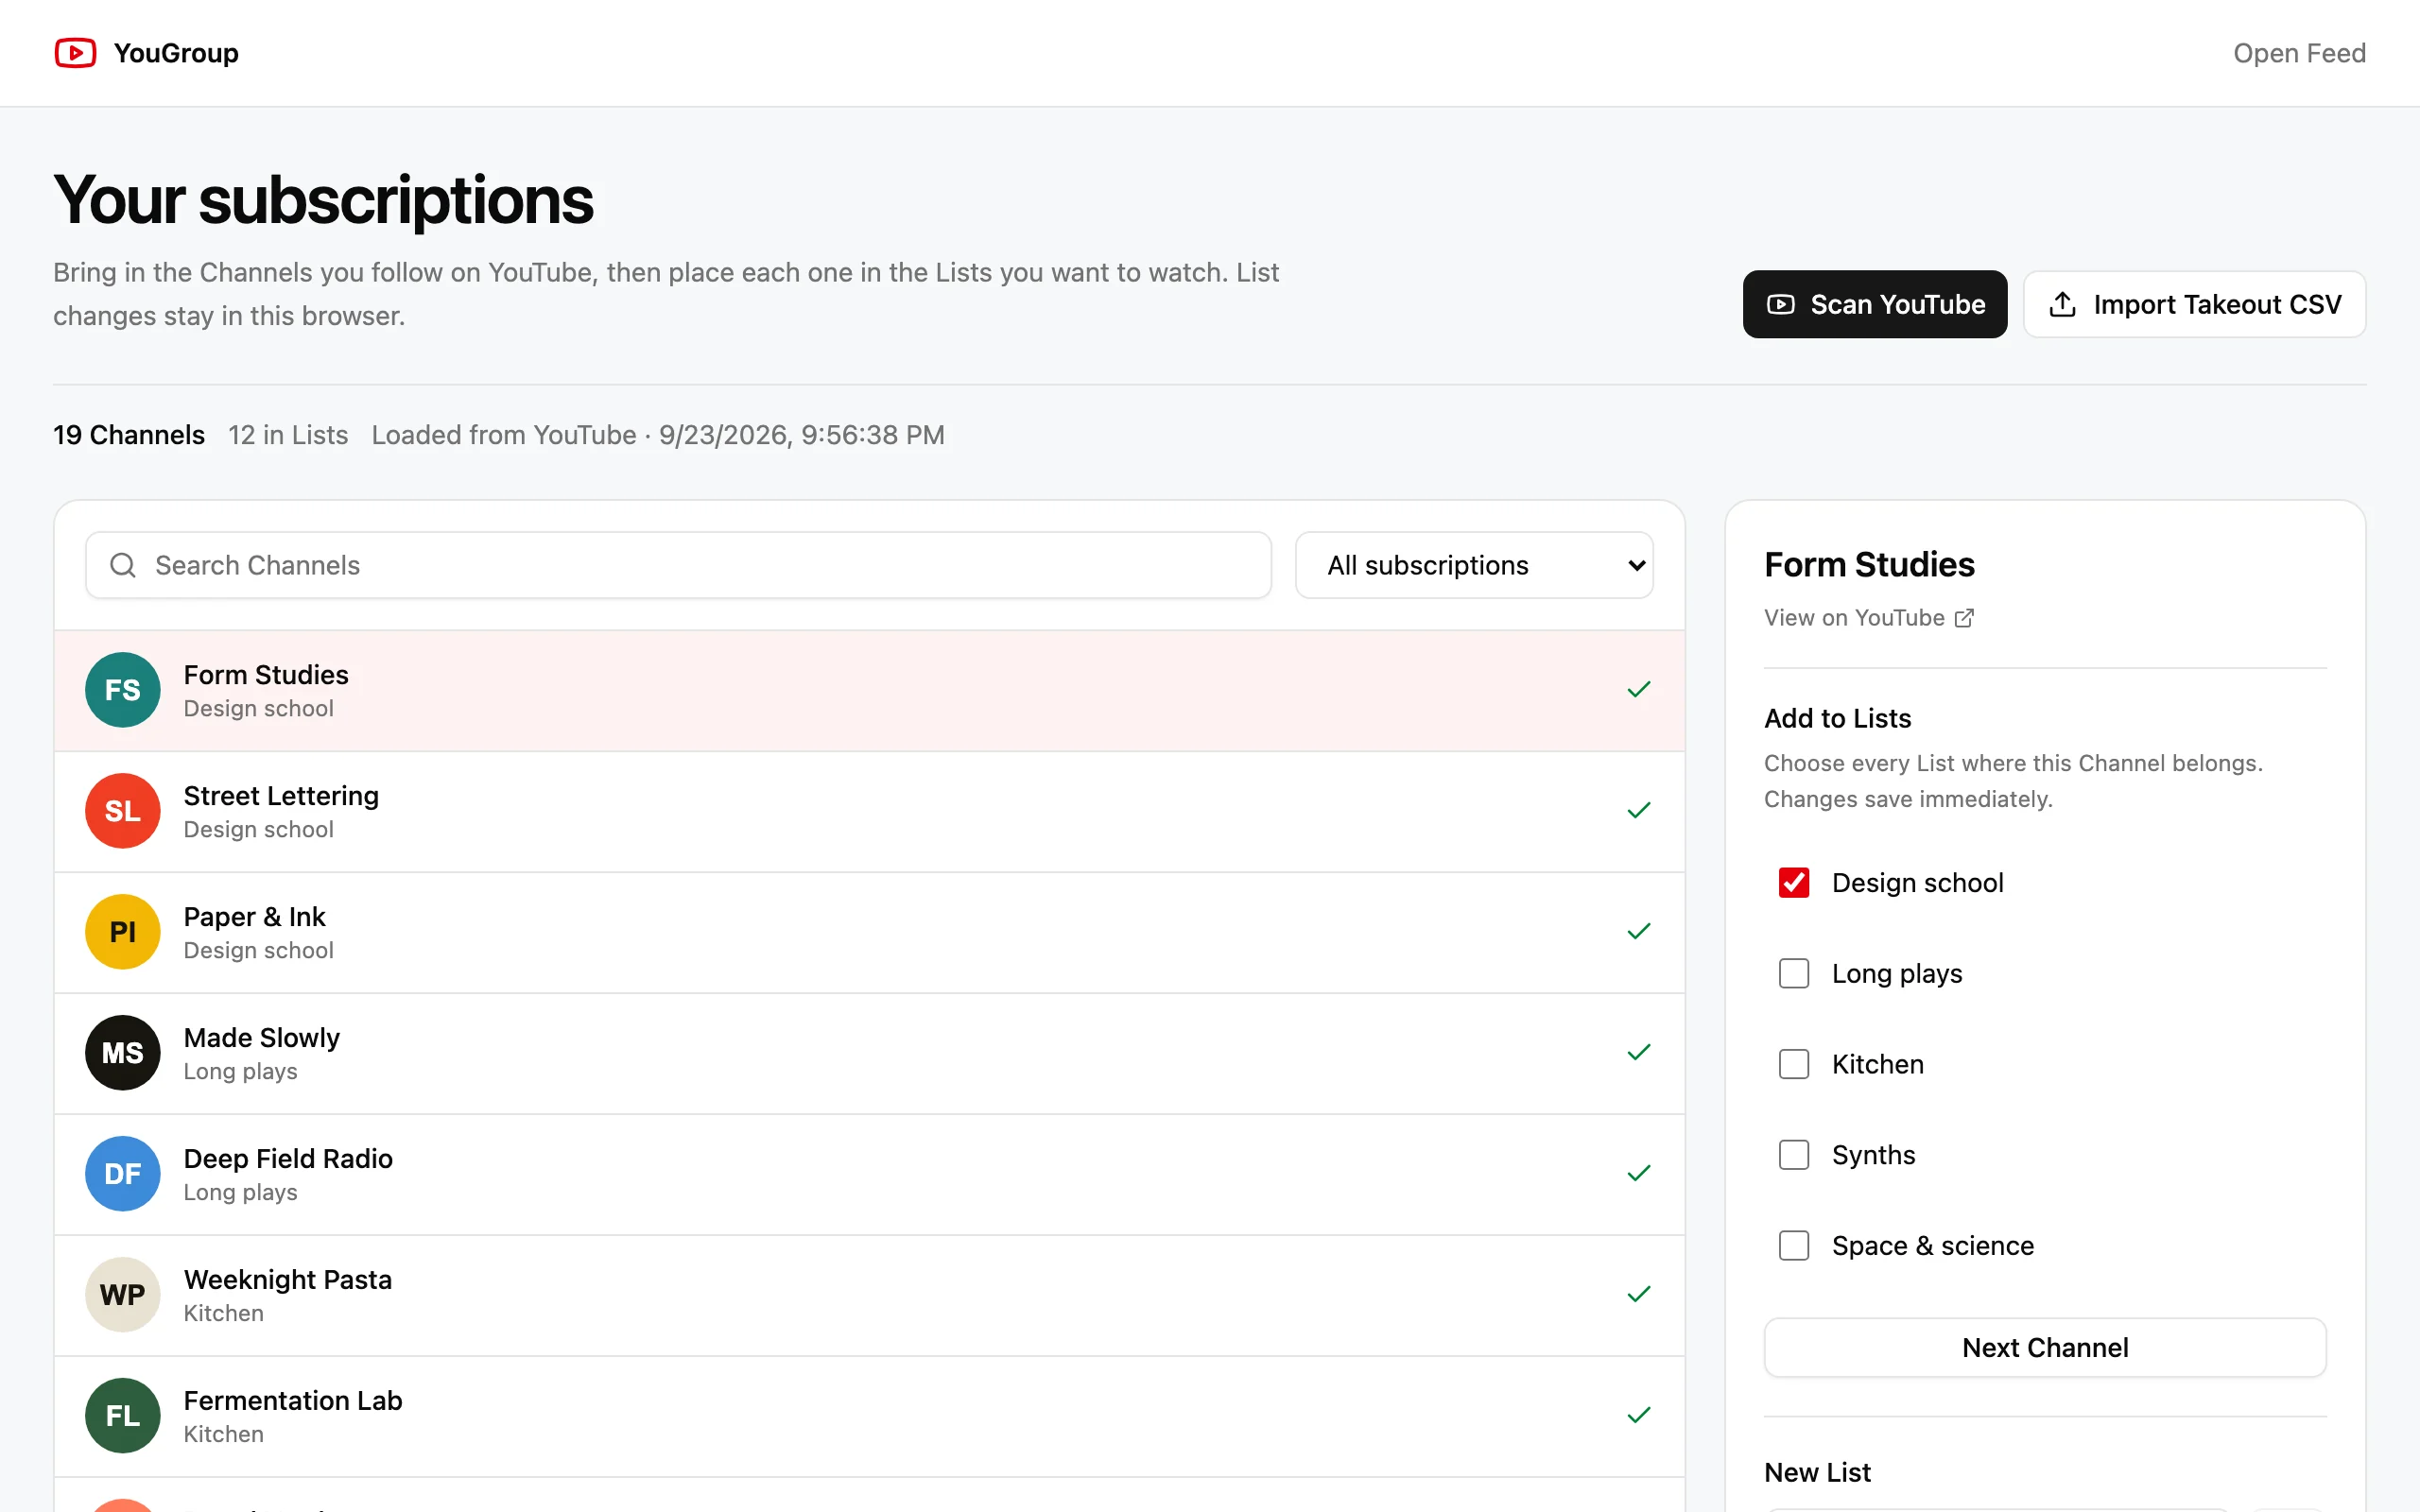This screenshot has height=1512, width=2420.
Task: Click the Your subscriptions page heading
Action: pyautogui.click(x=323, y=200)
